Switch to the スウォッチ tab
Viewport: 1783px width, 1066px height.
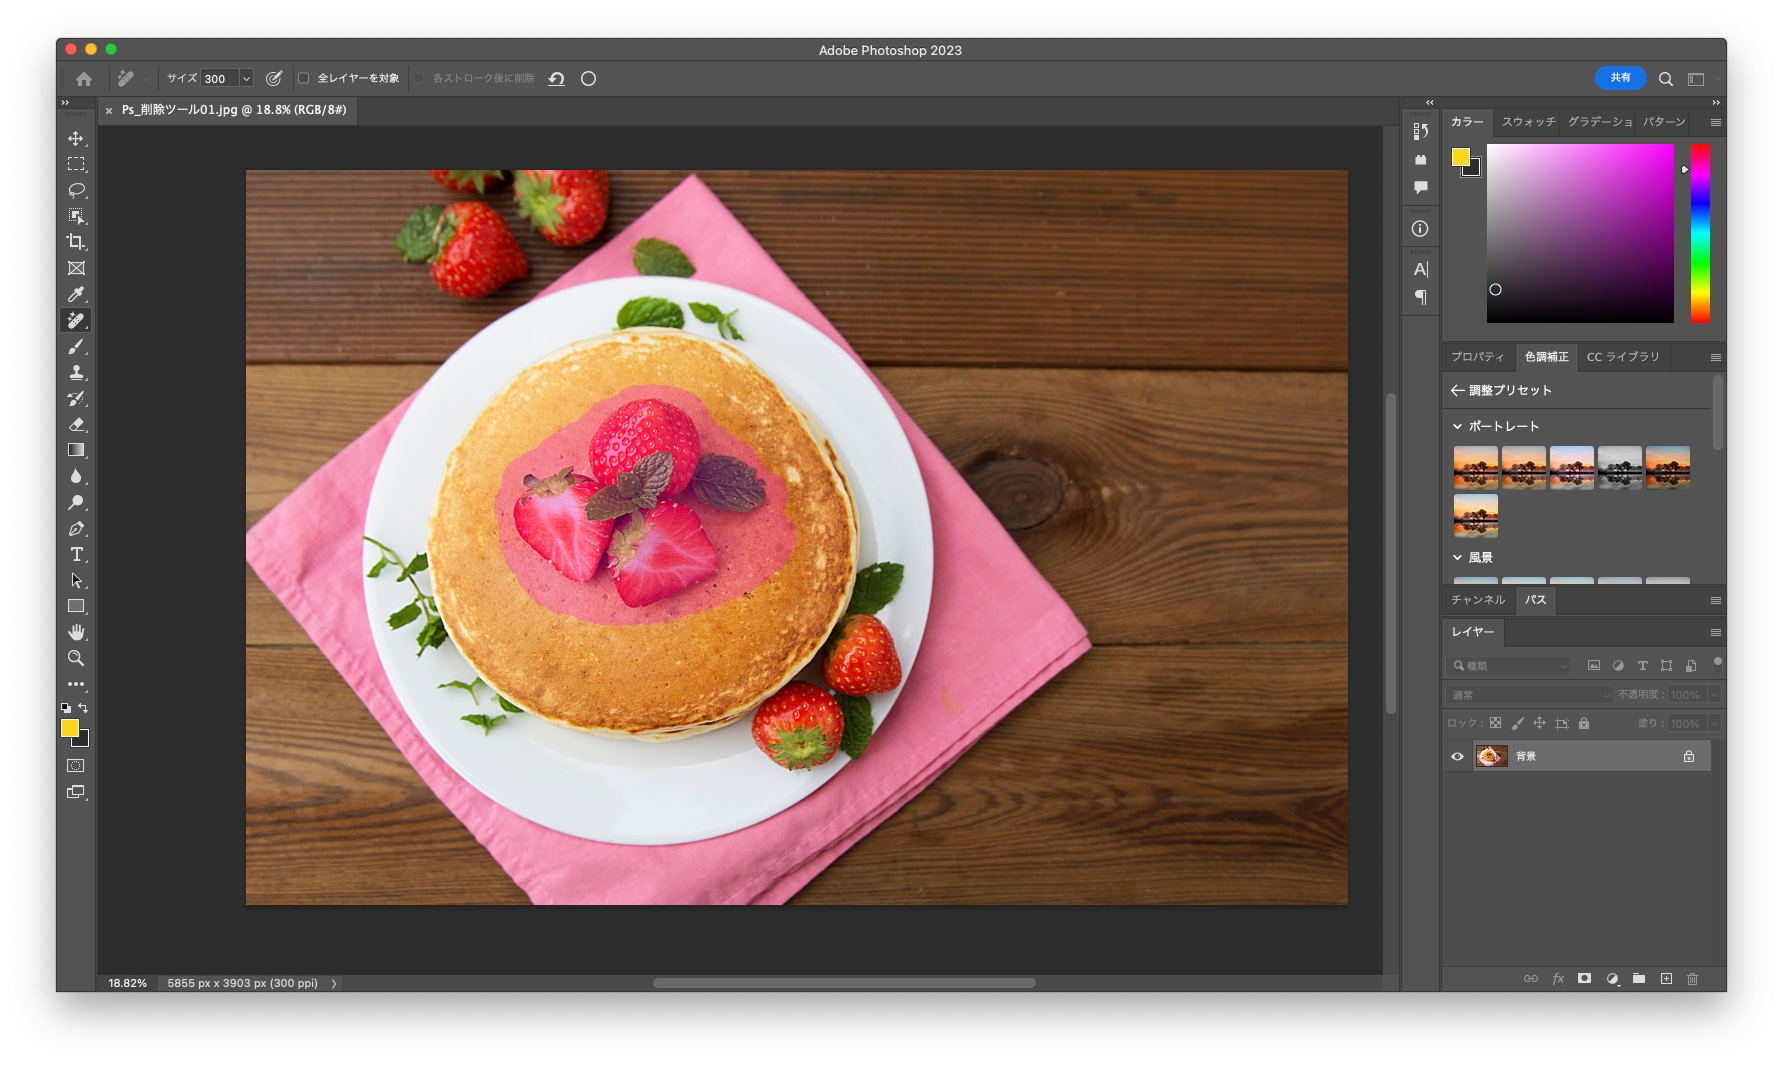pos(1528,122)
